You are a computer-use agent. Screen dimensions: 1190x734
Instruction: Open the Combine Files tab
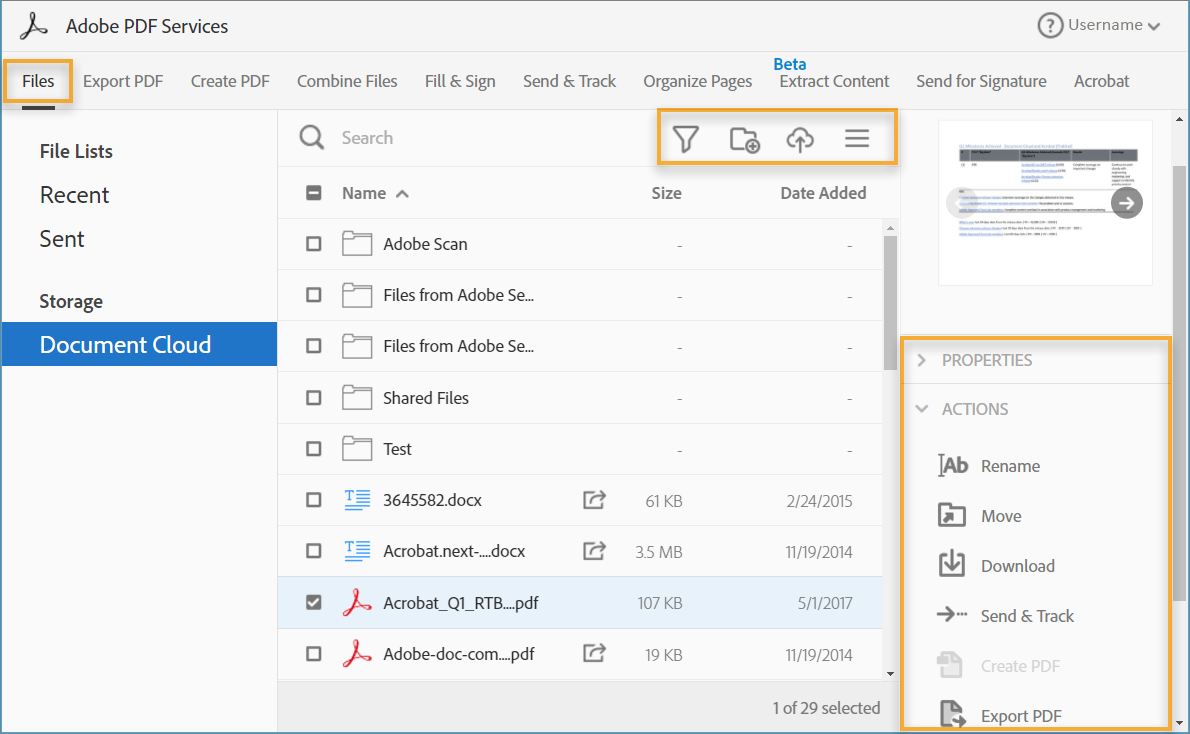[347, 81]
